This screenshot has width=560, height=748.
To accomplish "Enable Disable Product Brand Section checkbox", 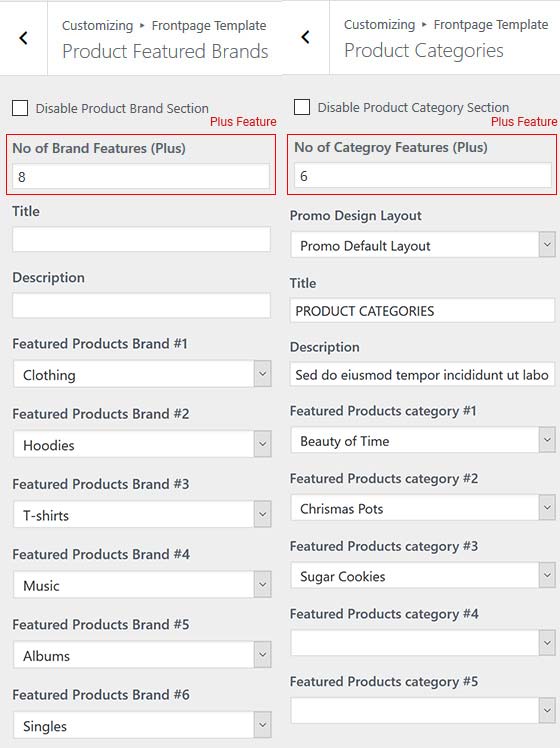I will [x=20, y=108].
